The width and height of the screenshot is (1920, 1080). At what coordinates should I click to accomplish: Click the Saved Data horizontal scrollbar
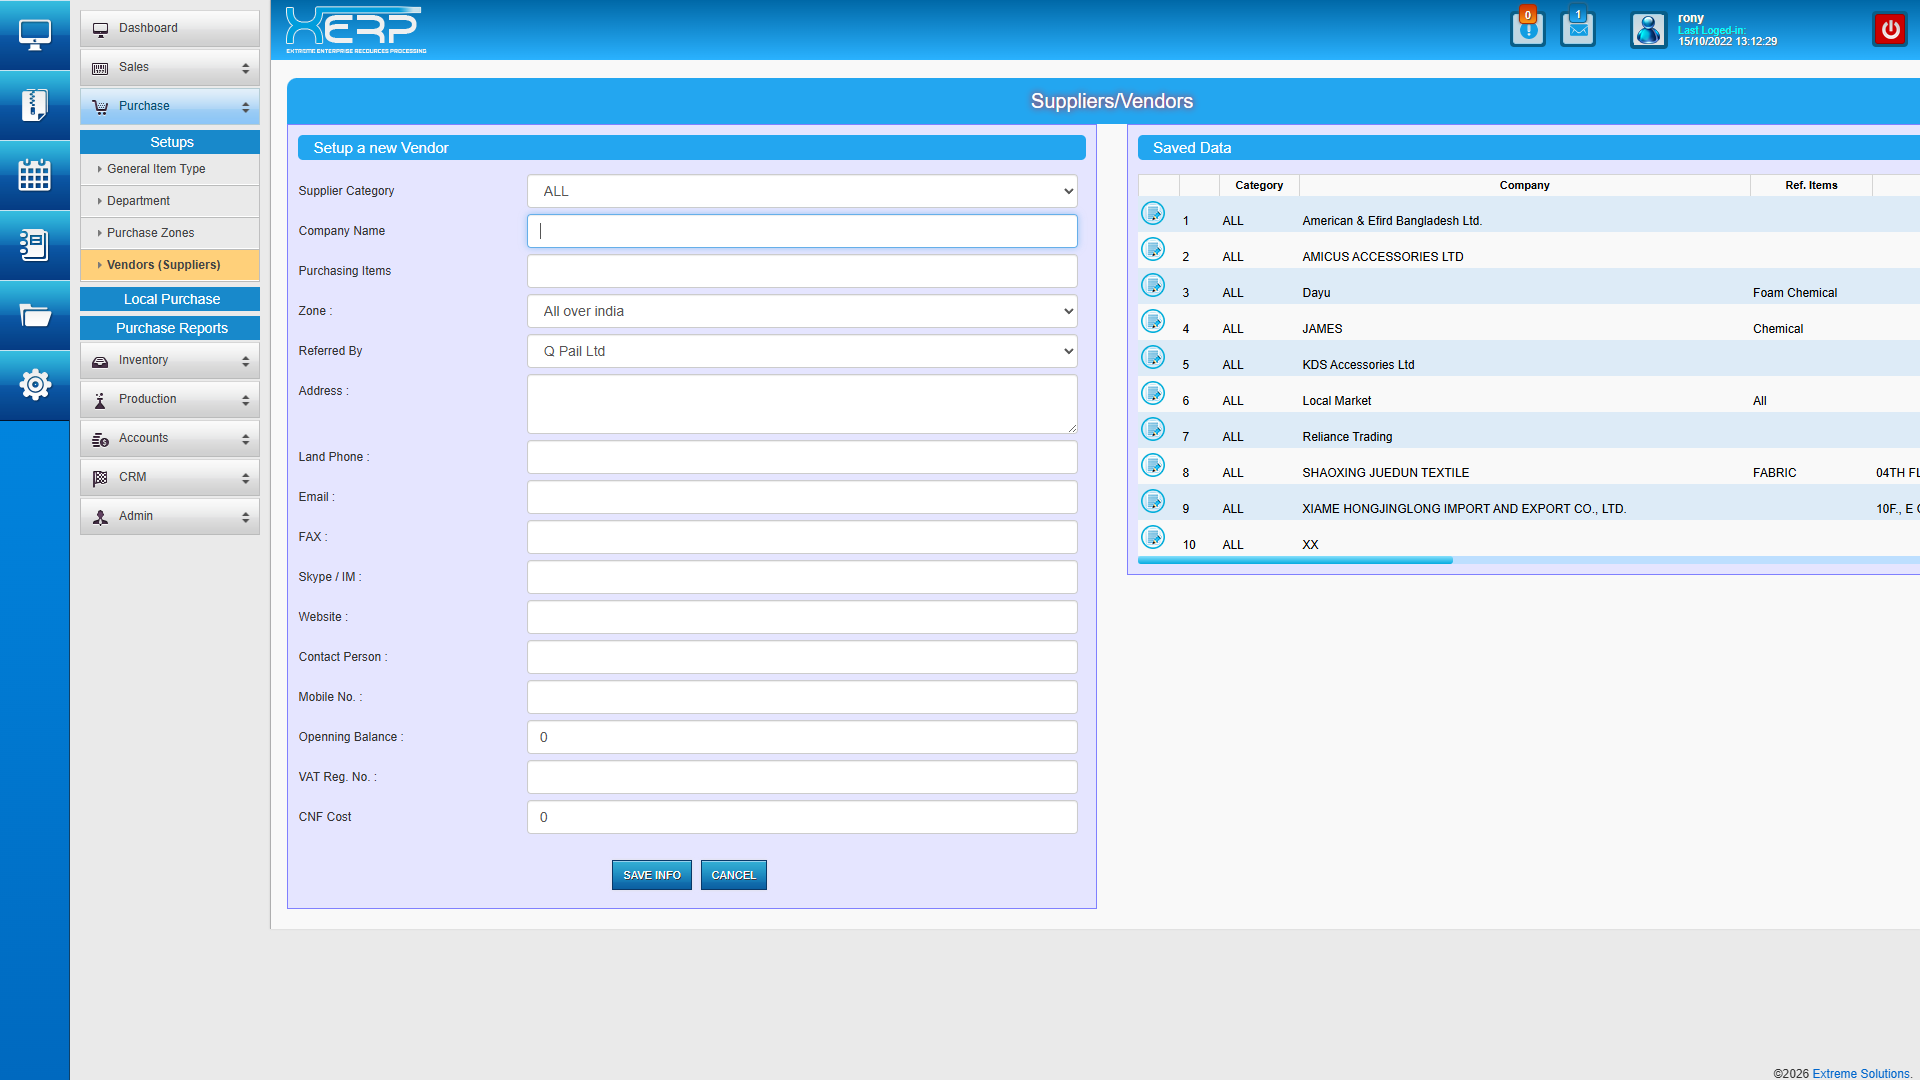point(1295,561)
